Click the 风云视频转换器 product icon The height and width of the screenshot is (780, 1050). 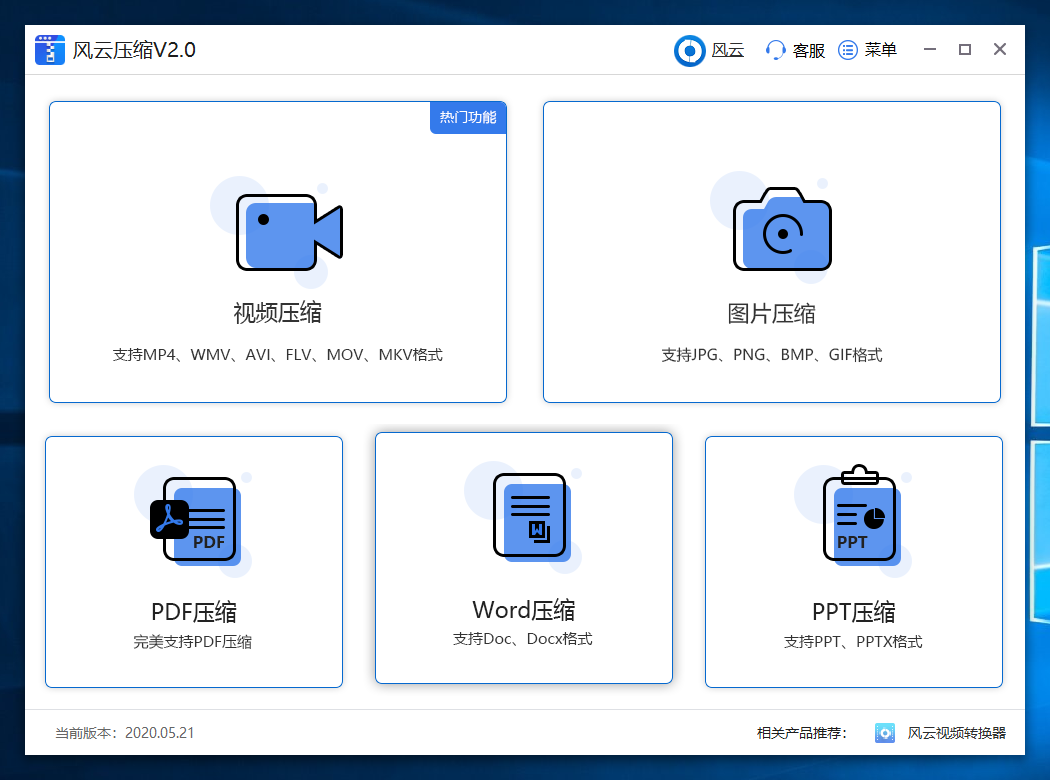pyautogui.click(x=885, y=733)
